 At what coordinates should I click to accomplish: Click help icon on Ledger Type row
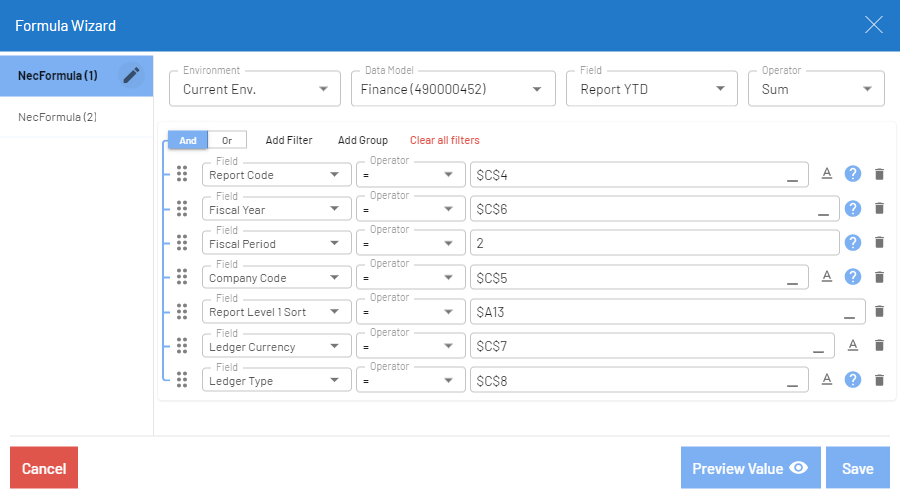[x=853, y=379]
